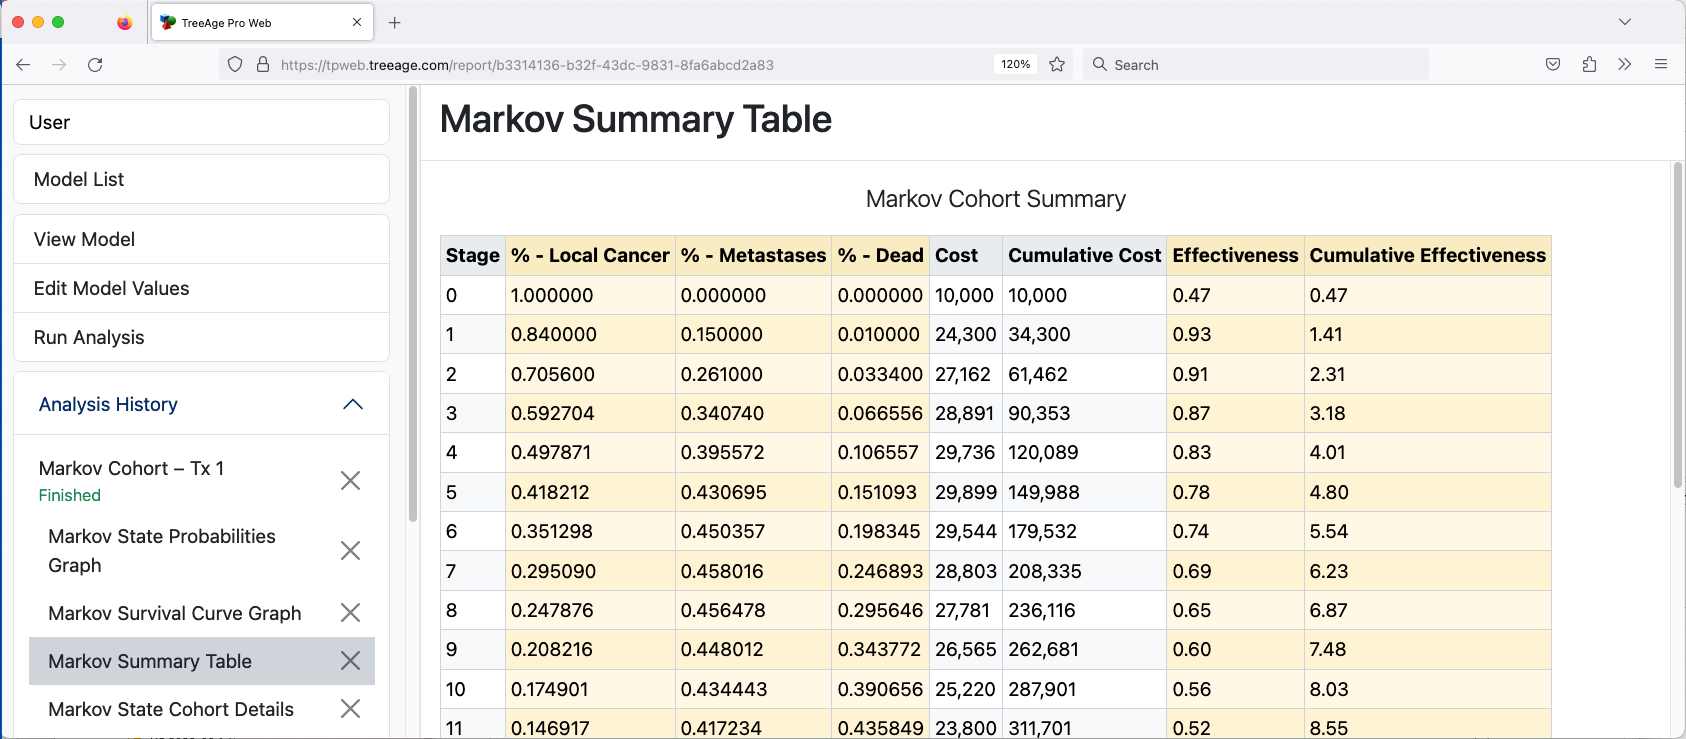This screenshot has width=1686, height=739.
Task: Open Markov State Cohort Details
Action: pos(171,709)
